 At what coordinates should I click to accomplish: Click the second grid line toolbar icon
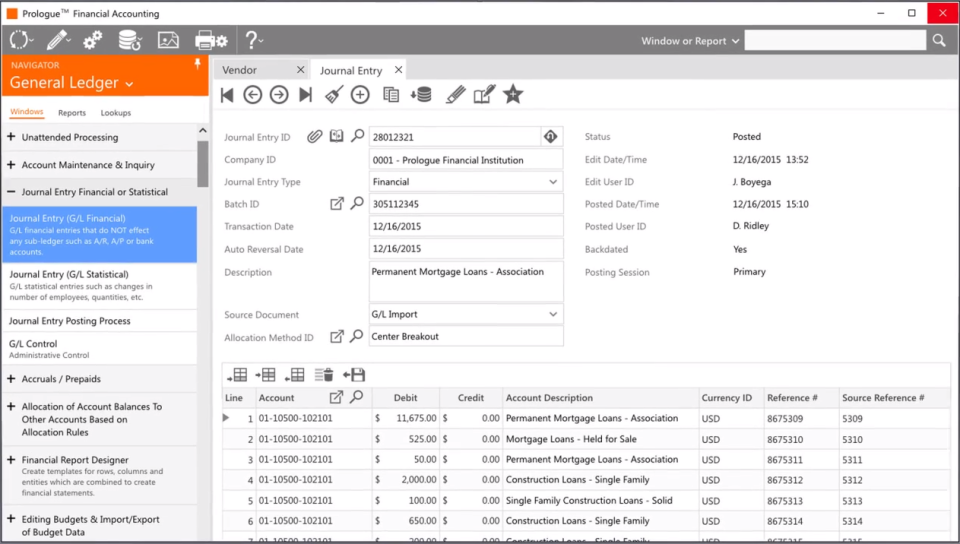coord(266,375)
